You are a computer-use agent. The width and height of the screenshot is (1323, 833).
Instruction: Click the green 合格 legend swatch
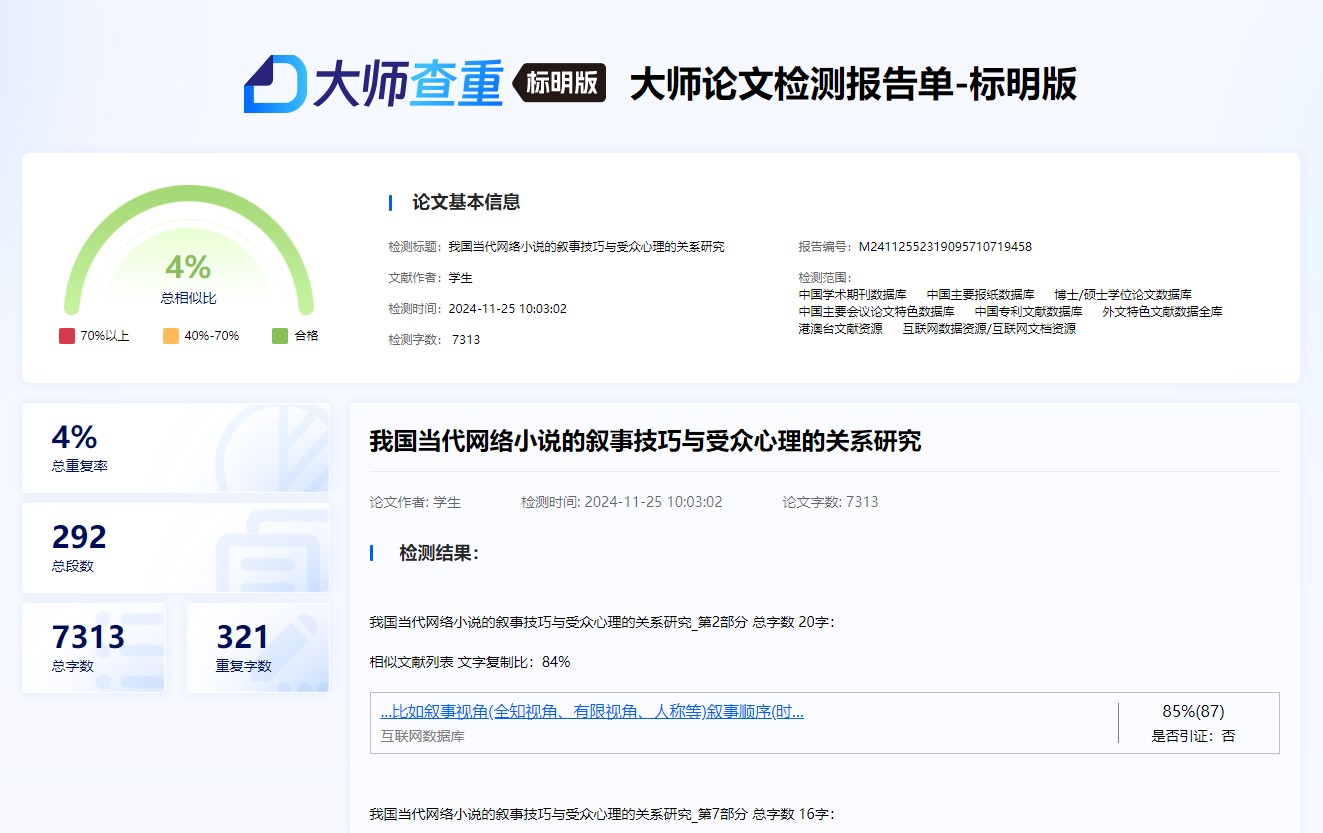280,336
